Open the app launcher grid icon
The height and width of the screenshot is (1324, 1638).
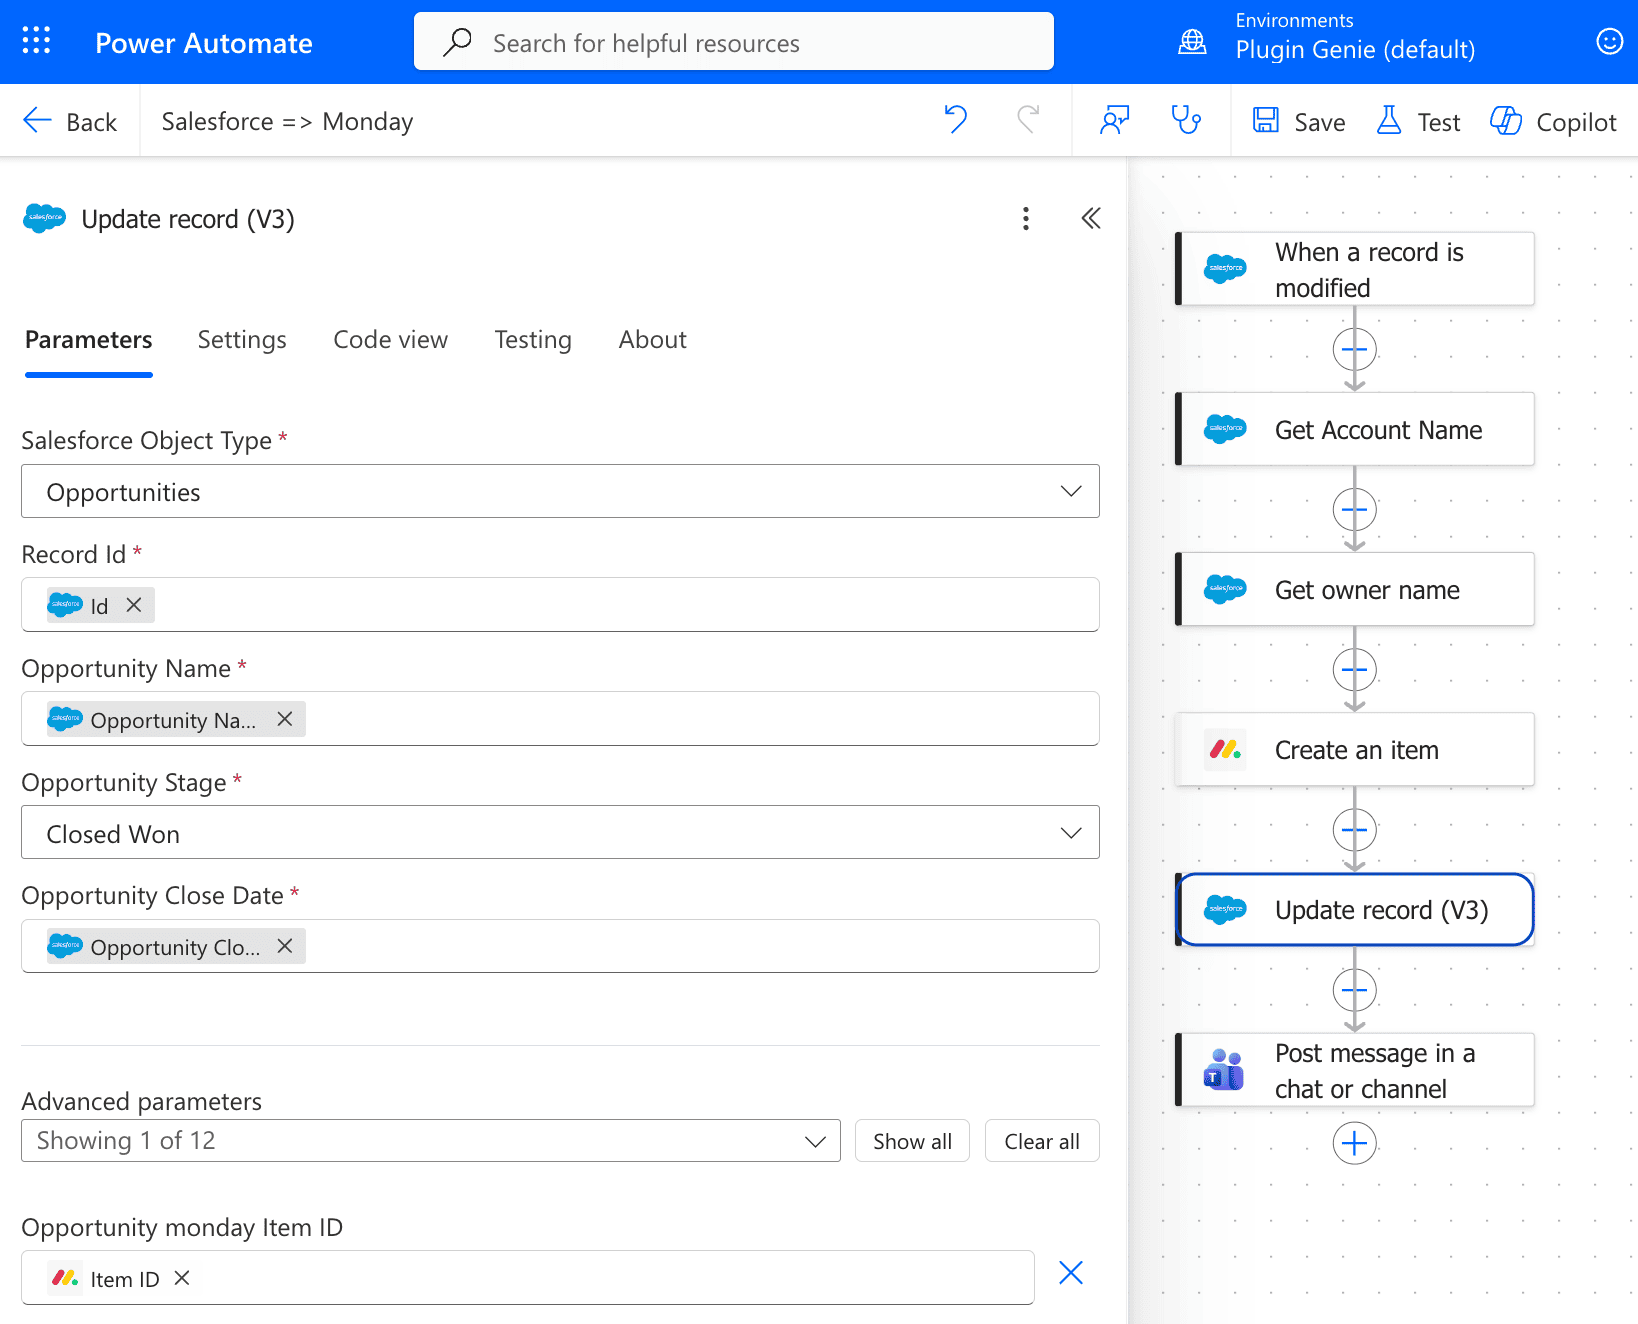(36, 41)
